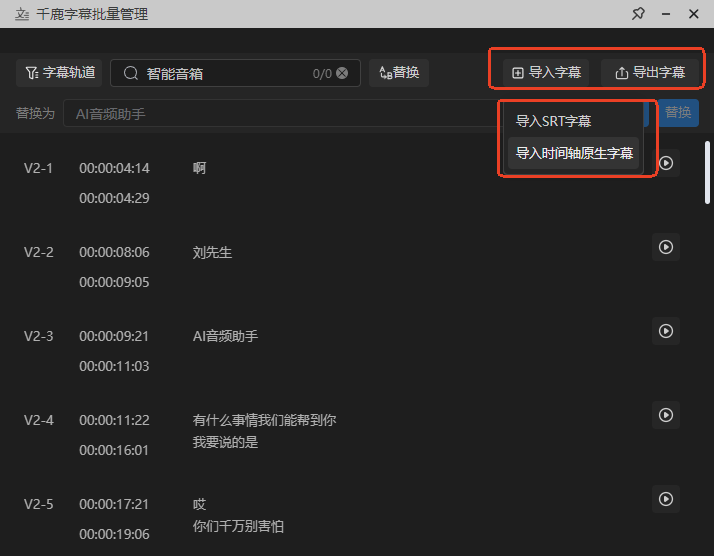Click the 智能音箱 search field
Image resolution: width=714 pixels, height=556 pixels.
pos(235,73)
